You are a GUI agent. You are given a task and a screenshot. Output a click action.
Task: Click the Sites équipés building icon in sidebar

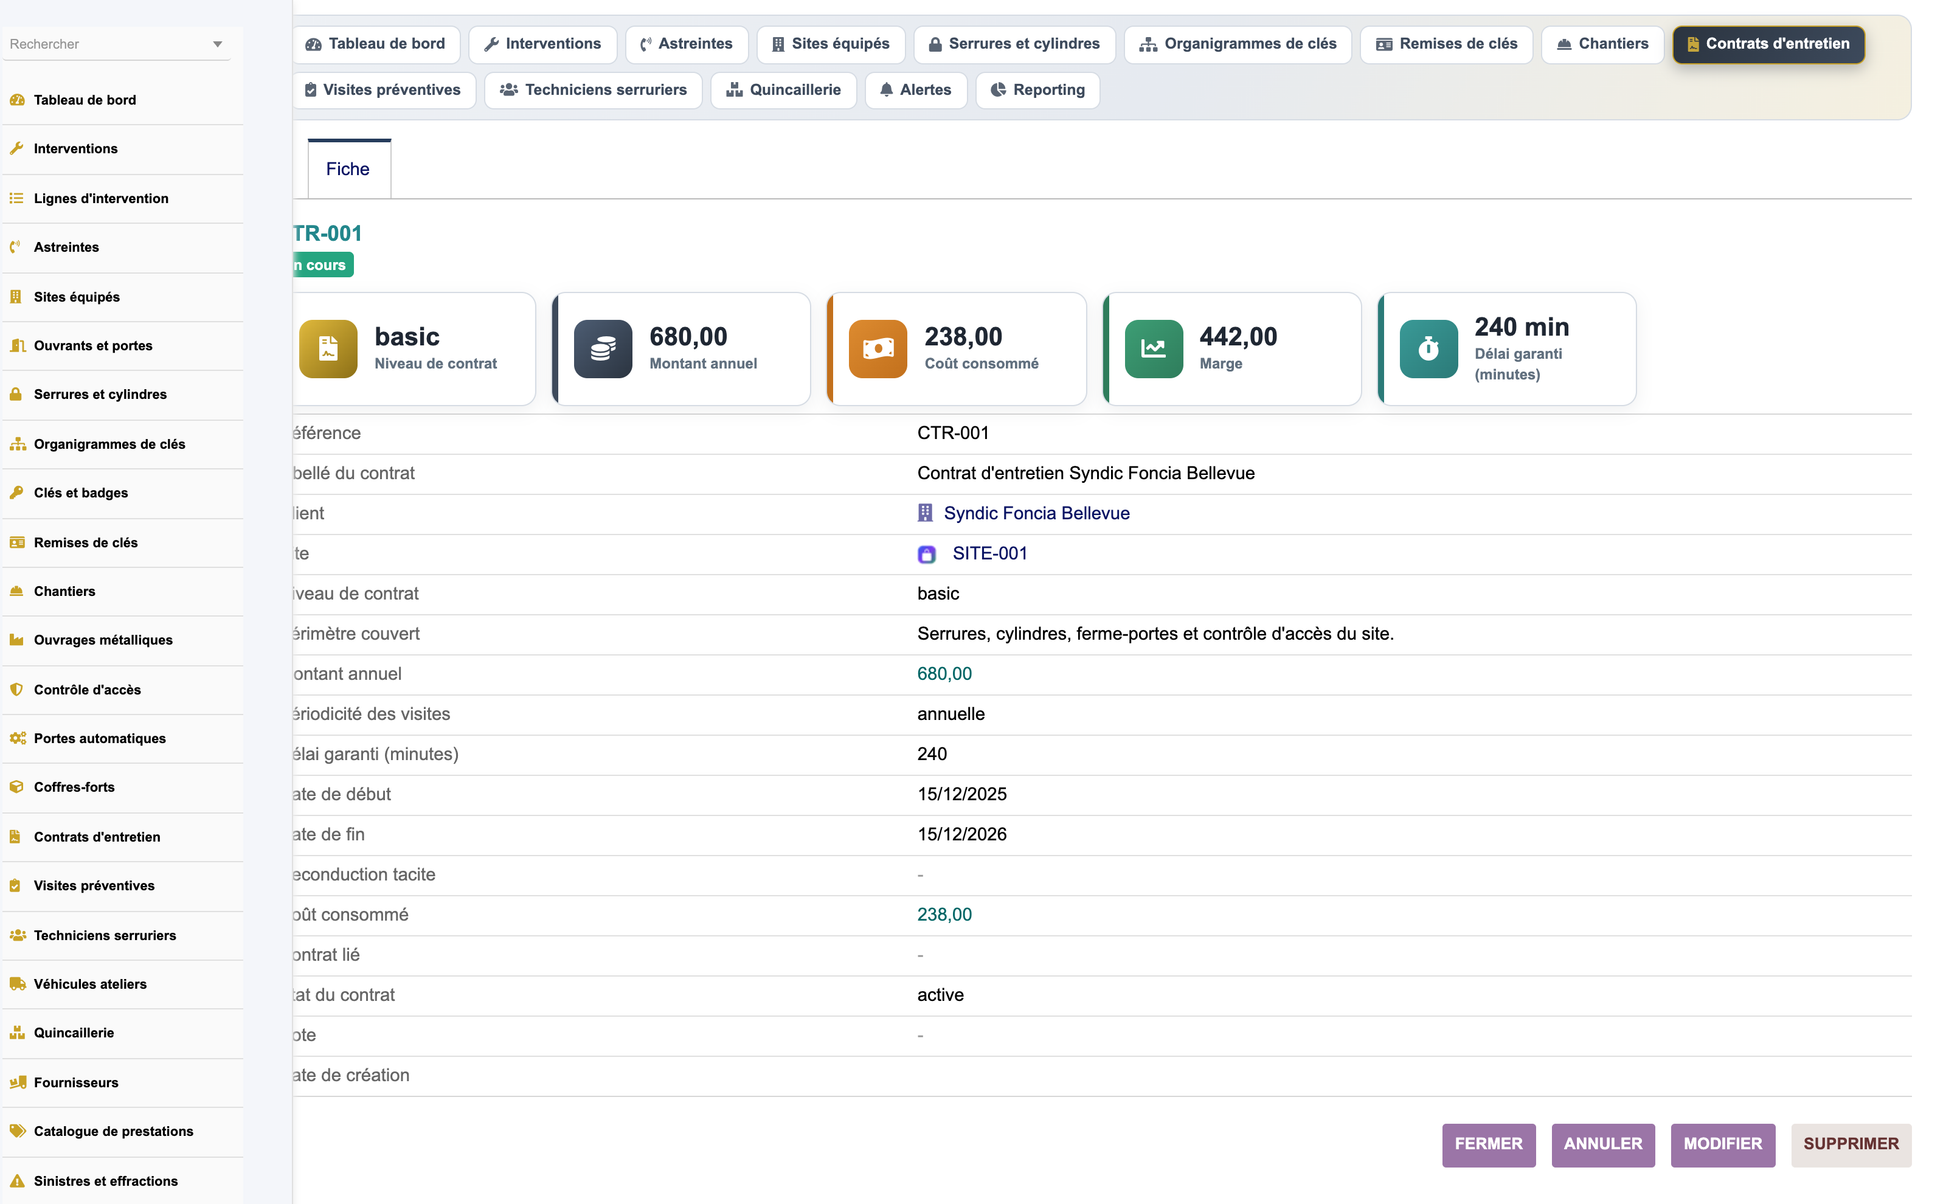17,297
